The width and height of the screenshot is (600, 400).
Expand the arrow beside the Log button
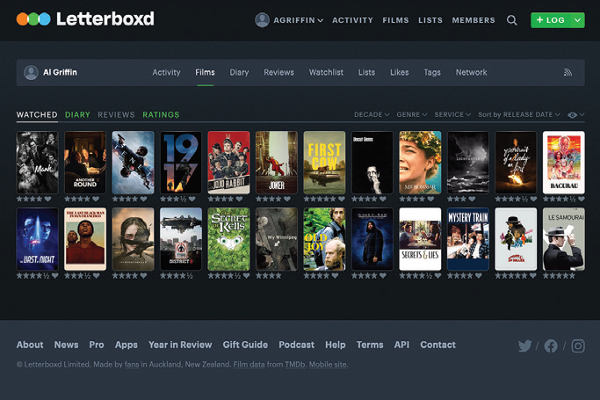(577, 20)
